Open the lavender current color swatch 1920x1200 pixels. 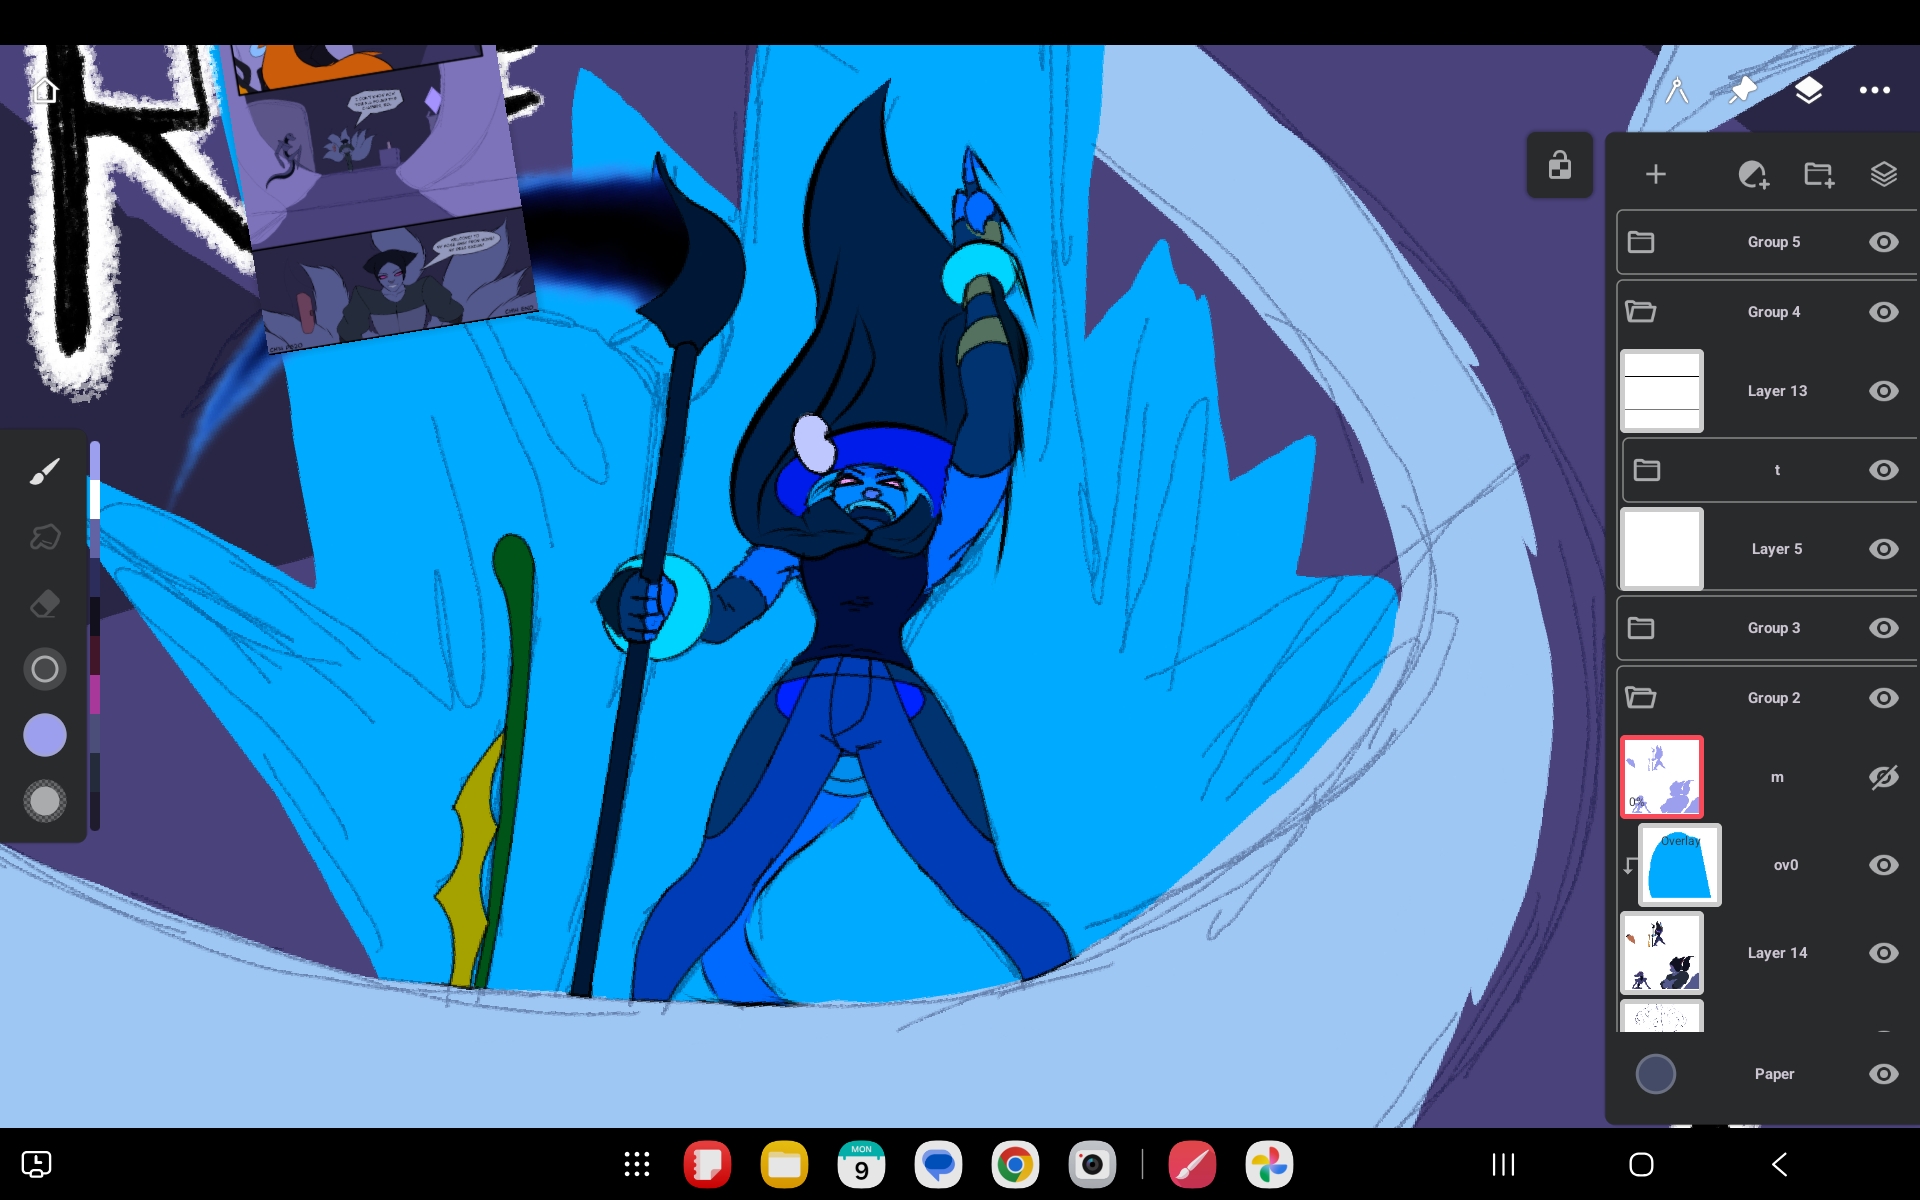[x=45, y=735]
